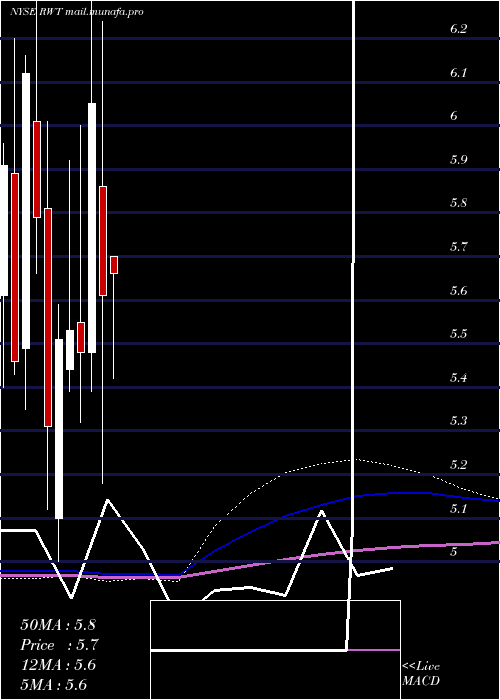Image resolution: width=500 pixels, height=700 pixels.
Task: Click the 5.5 price axis label
Action: coord(458,334)
